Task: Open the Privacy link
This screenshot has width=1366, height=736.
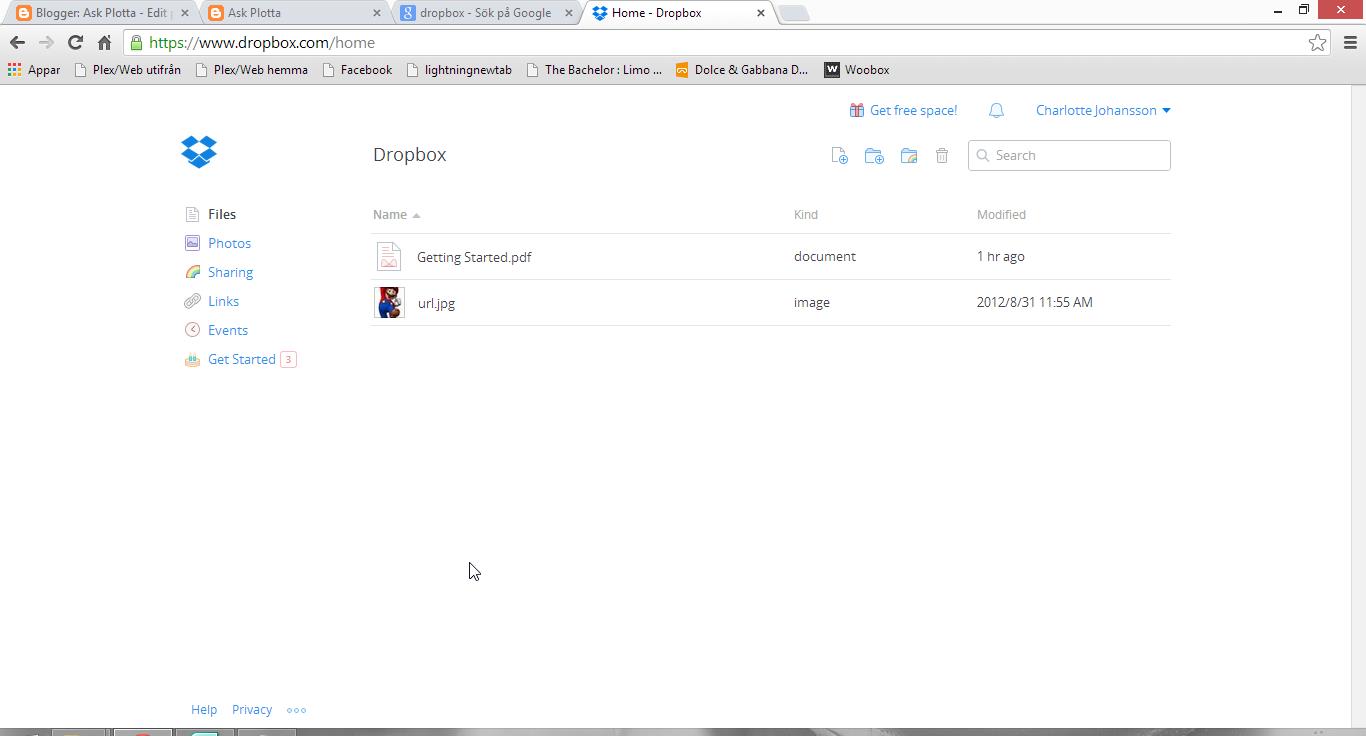Action: 252,709
